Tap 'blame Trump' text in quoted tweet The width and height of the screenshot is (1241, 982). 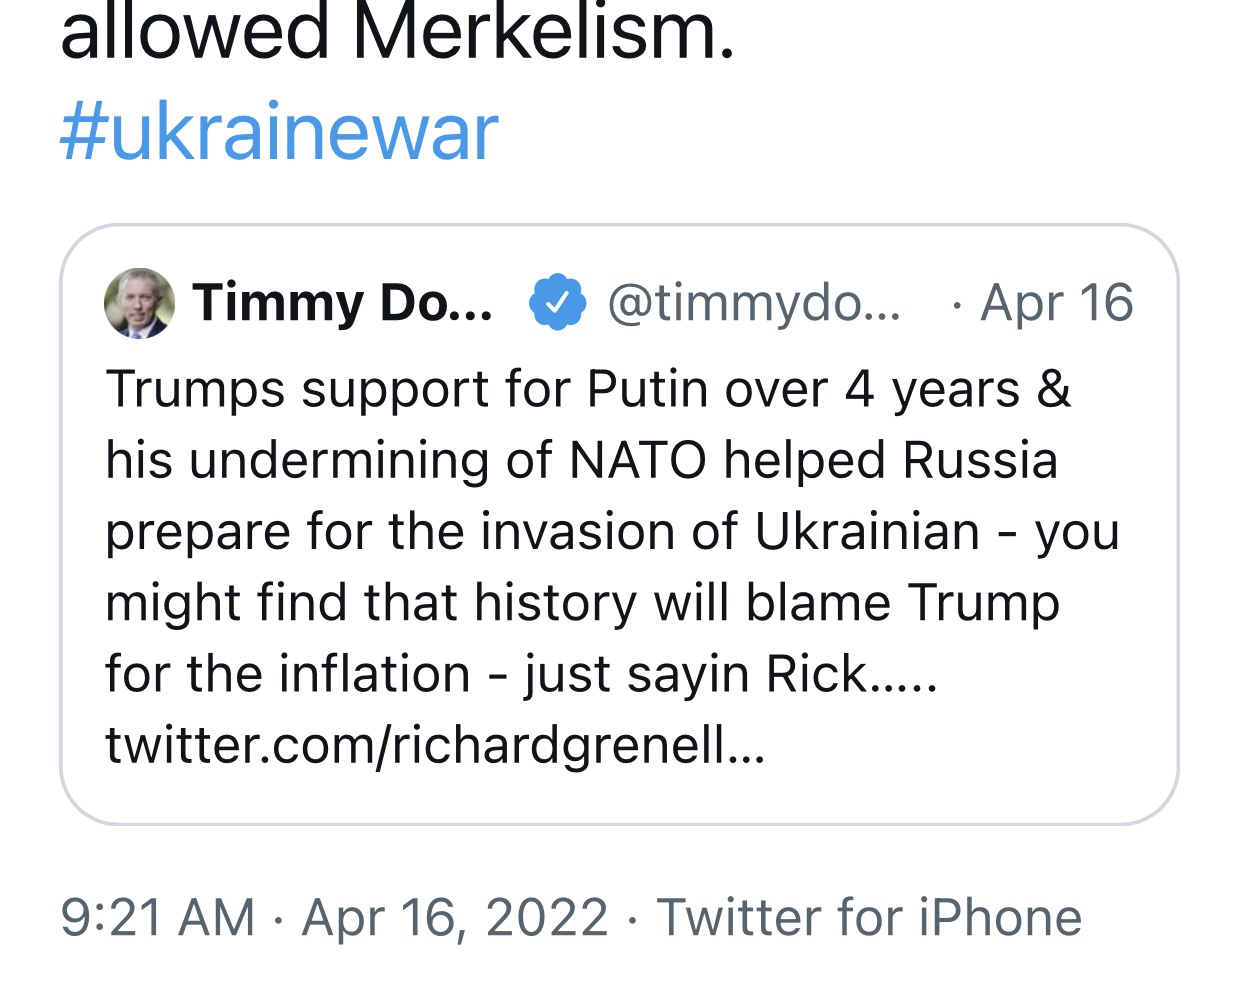903,603
